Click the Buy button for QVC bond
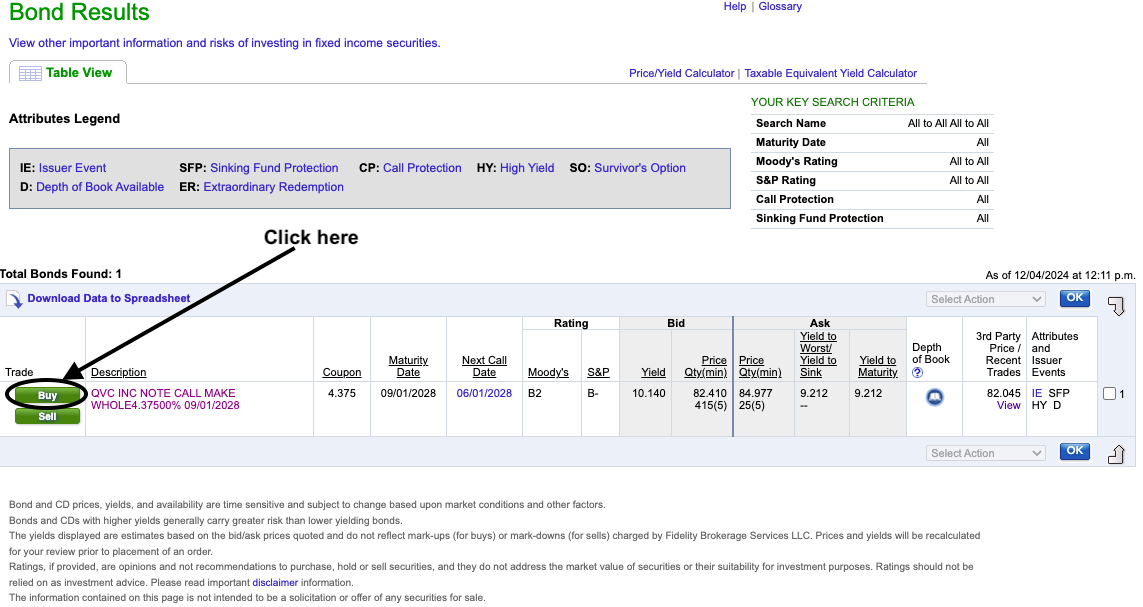The height and width of the screenshot is (607, 1143). pos(47,395)
